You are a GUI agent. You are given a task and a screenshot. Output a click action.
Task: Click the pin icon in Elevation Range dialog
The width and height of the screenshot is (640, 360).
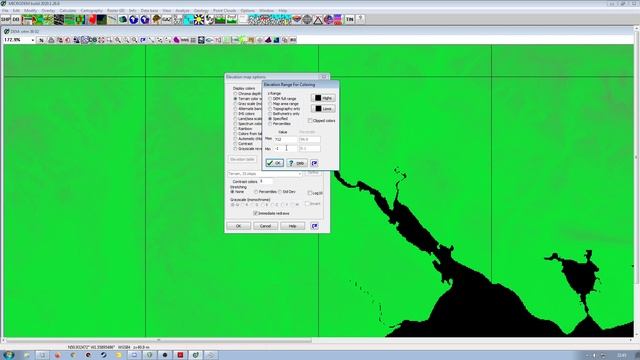point(314,163)
